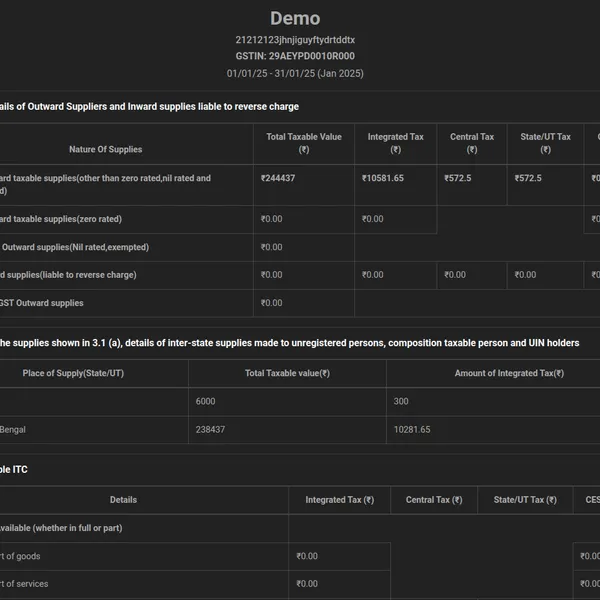This screenshot has width=600, height=600.
Task: Click "State/UT Tax (₹)" header in the outward supplies table
Action: pos(545,143)
